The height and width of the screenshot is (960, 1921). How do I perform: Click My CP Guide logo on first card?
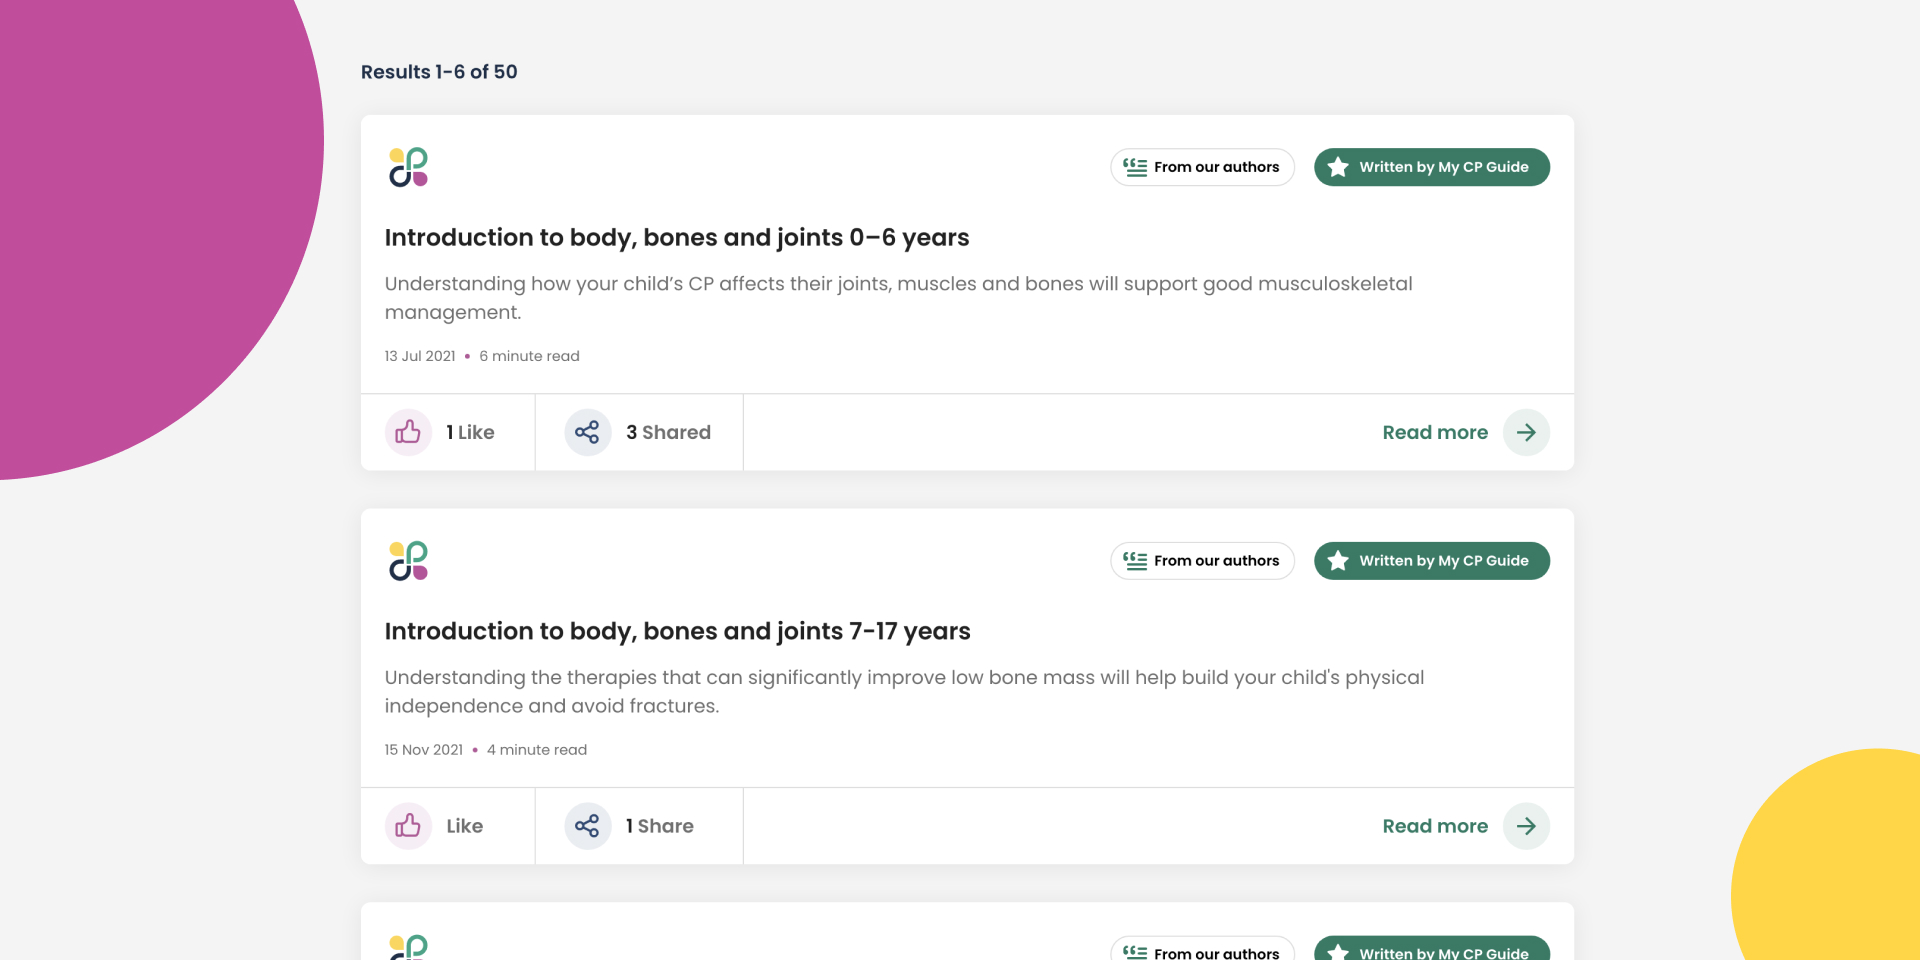[408, 167]
